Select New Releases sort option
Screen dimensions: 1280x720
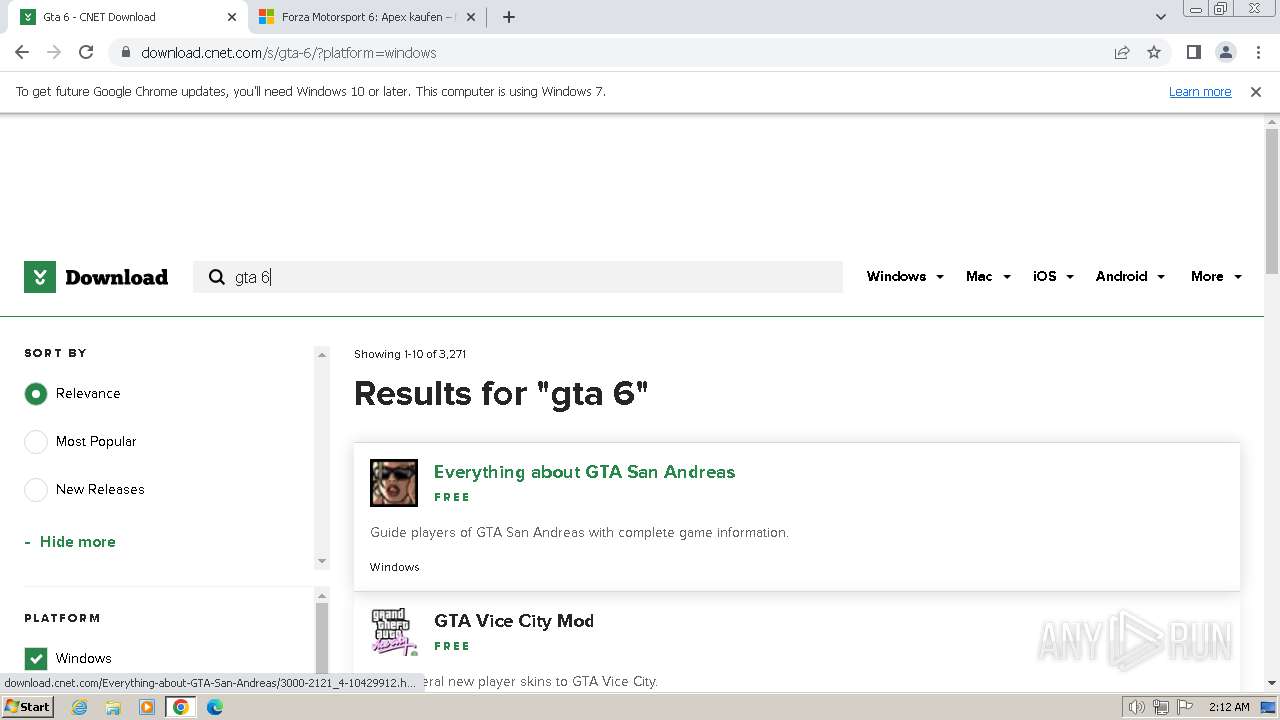tap(36, 490)
